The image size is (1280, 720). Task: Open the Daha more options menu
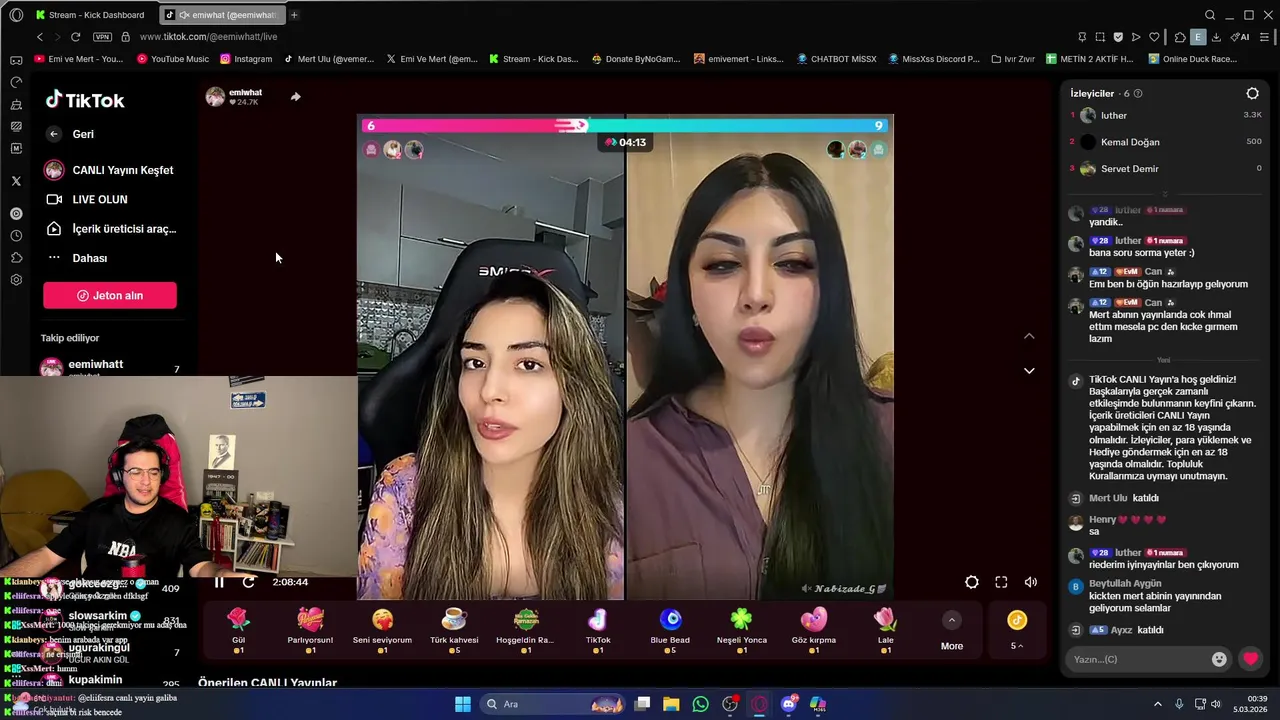click(78, 258)
